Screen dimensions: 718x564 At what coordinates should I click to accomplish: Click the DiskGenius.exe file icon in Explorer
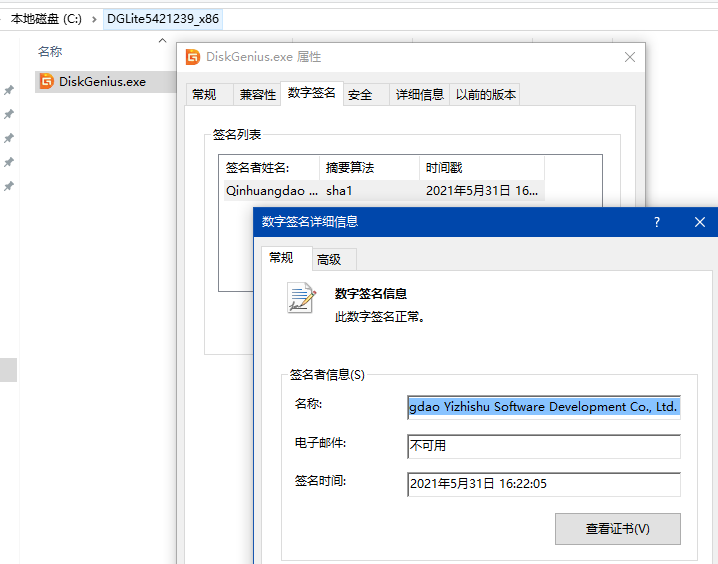click(46, 81)
